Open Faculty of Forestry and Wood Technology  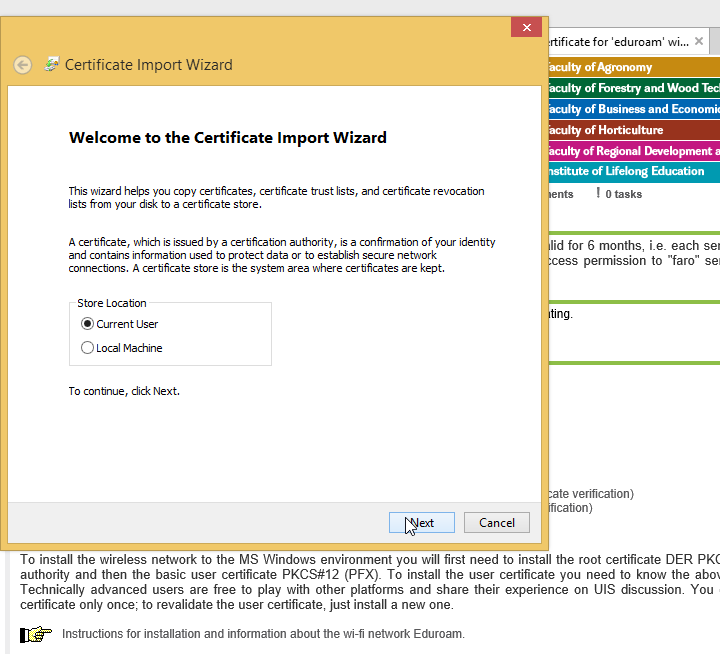[x=634, y=88]
